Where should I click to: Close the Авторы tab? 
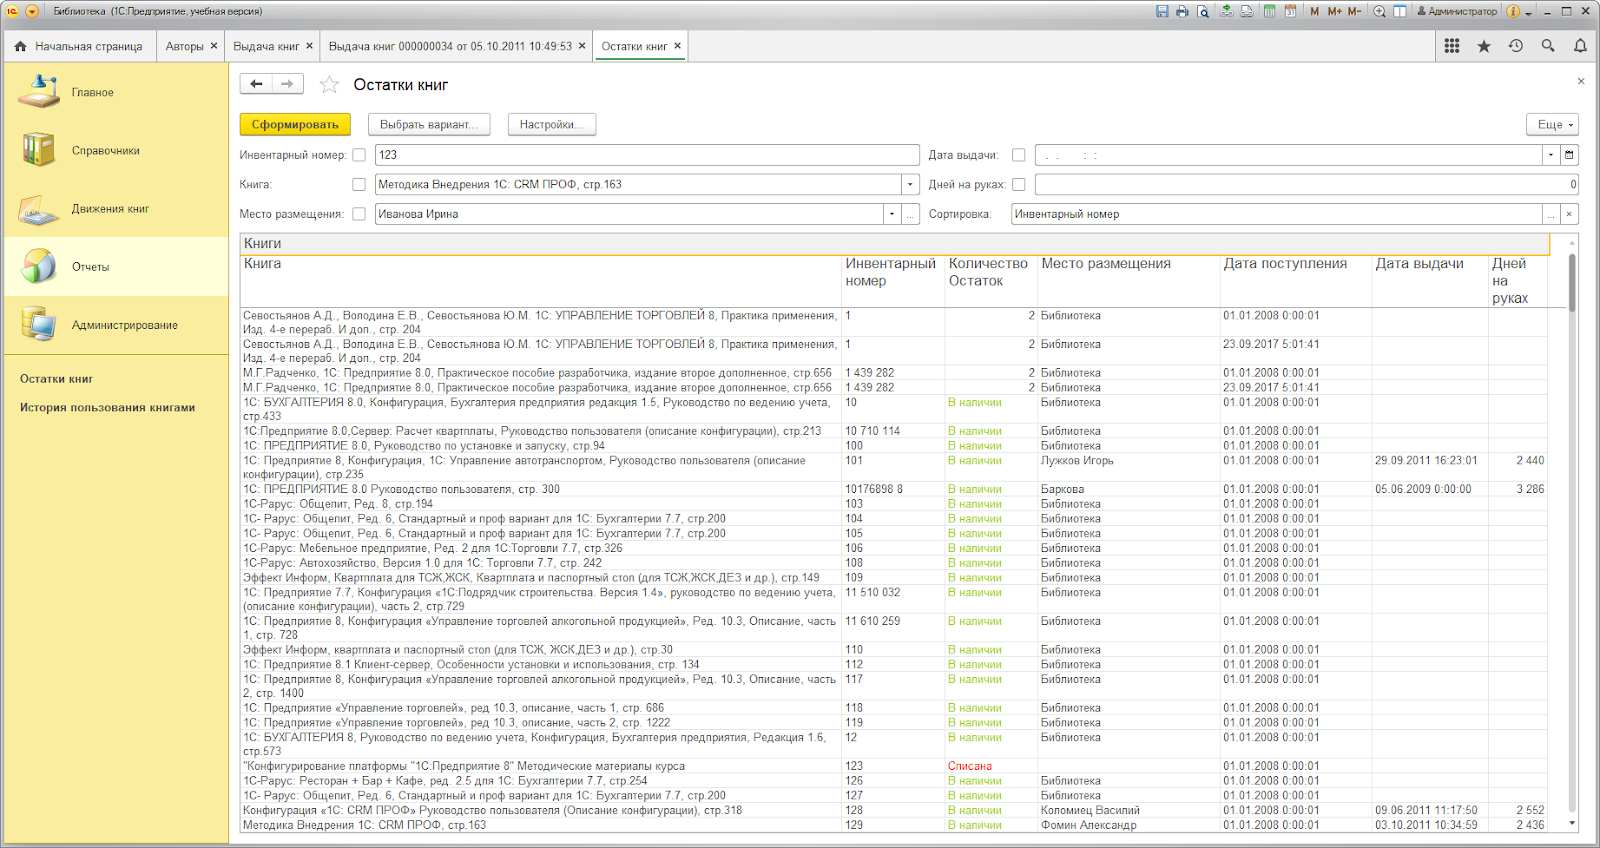[x=214, y=46]
